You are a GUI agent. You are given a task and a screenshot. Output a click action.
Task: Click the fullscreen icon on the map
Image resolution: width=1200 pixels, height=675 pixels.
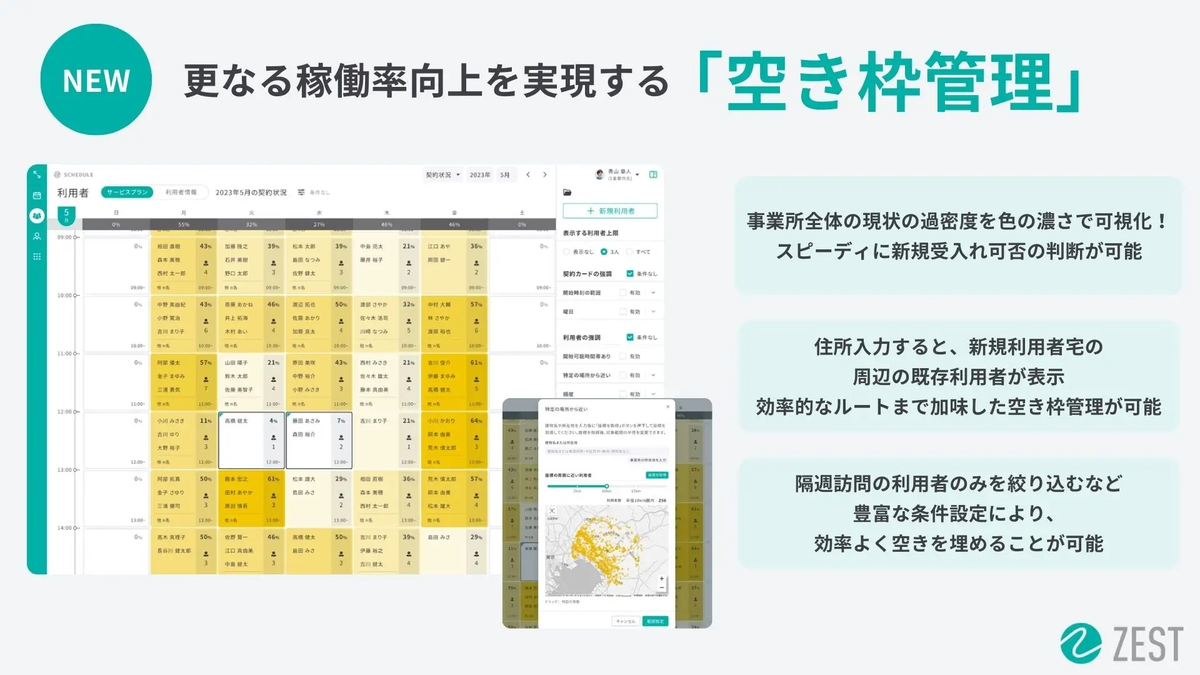(552, 510)
